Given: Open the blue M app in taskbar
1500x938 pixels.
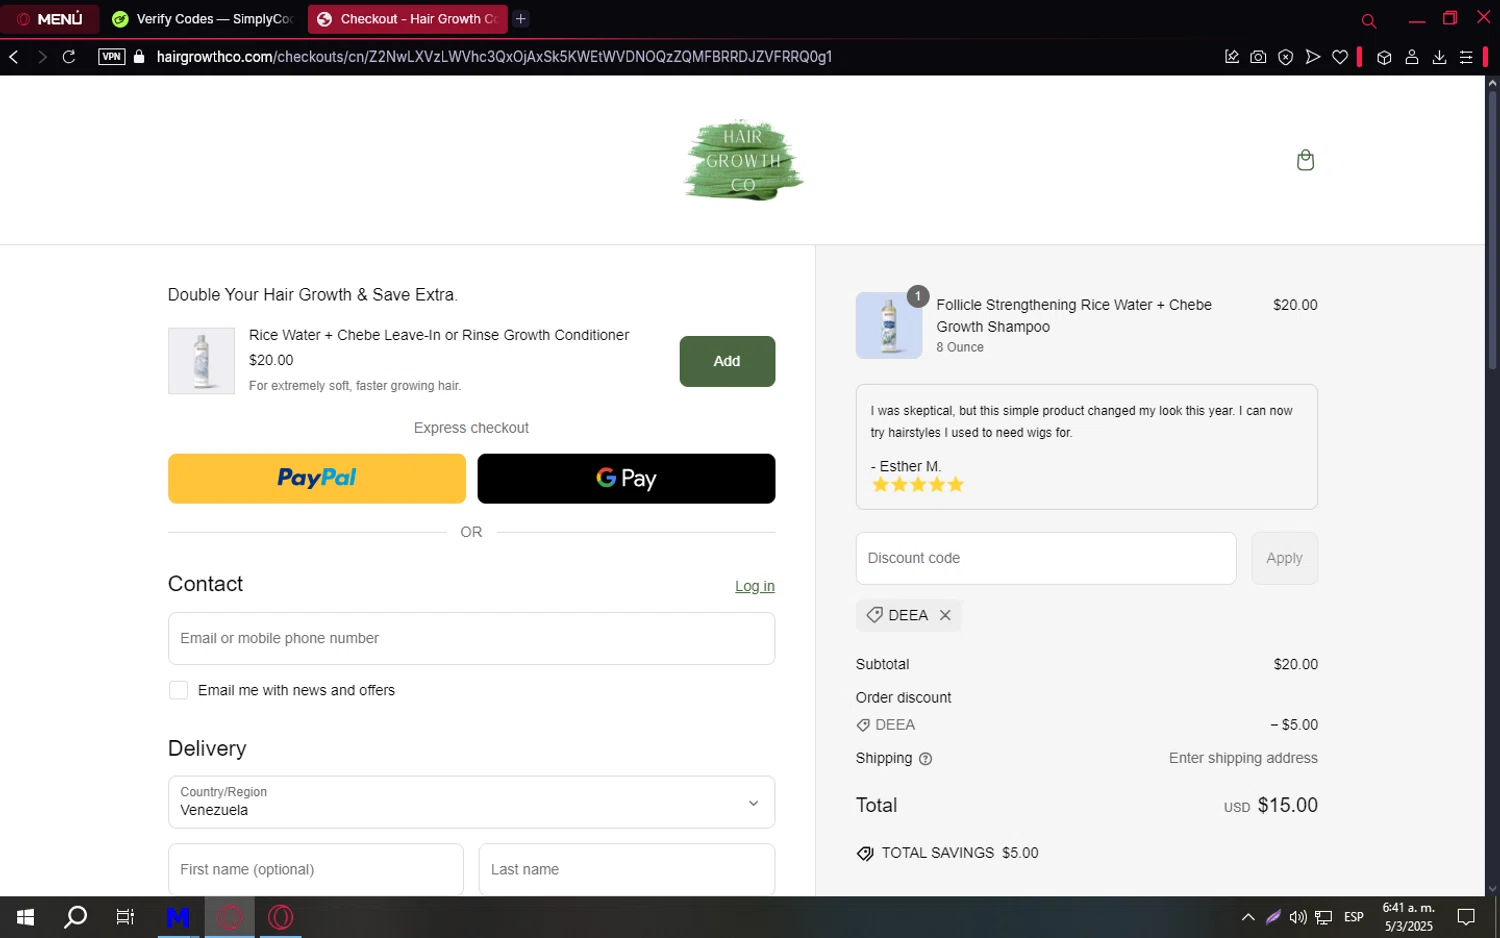Looking at the screenshot, I should (178, 917).
